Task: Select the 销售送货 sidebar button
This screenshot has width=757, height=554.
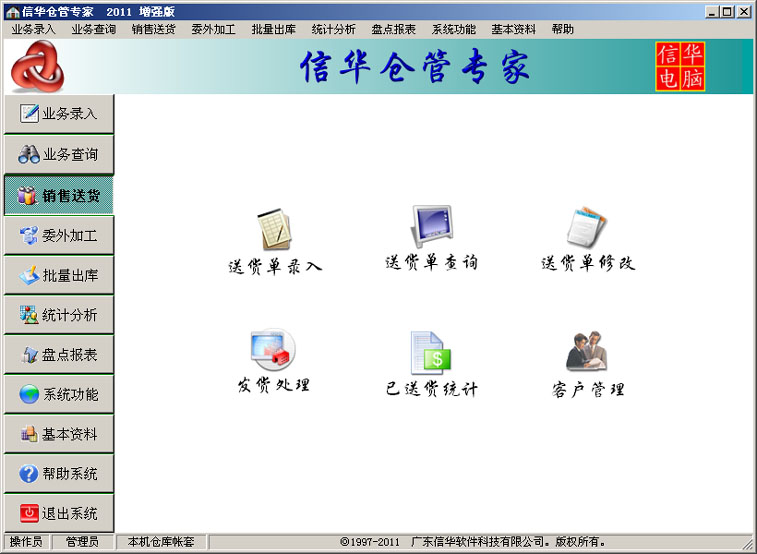Action: click(x=59, y=195)
